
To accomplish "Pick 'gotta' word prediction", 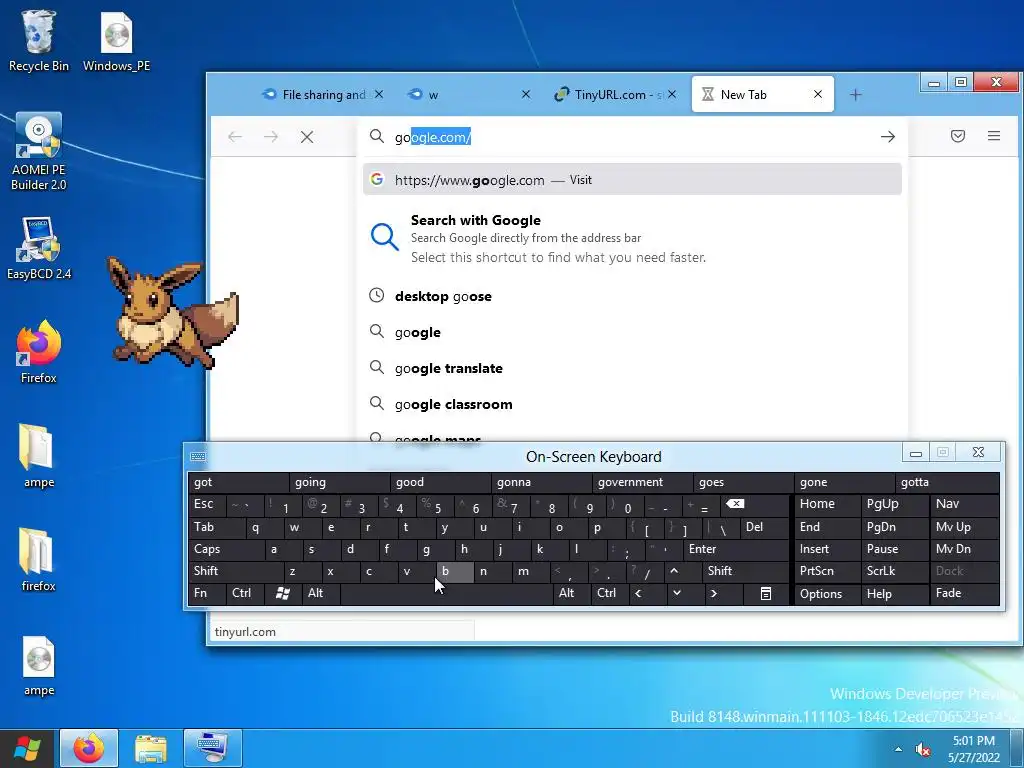I will pos(946,482).
